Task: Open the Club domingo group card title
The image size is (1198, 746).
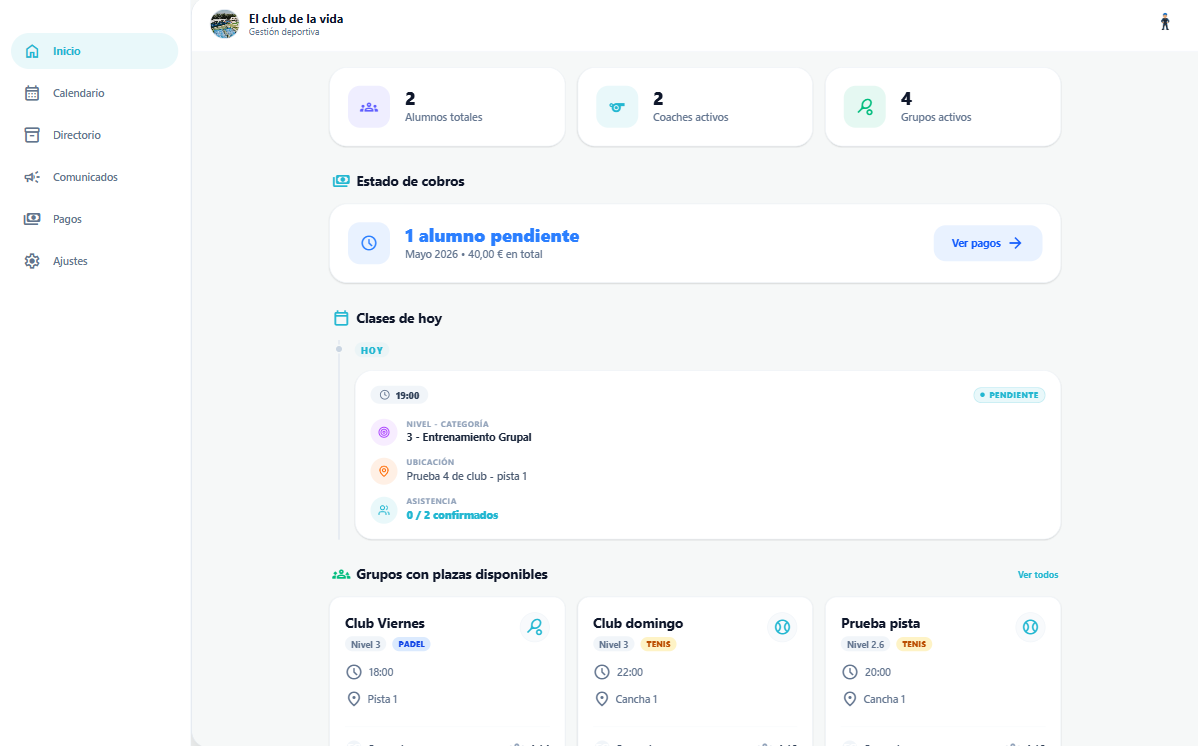Action: 638,623
